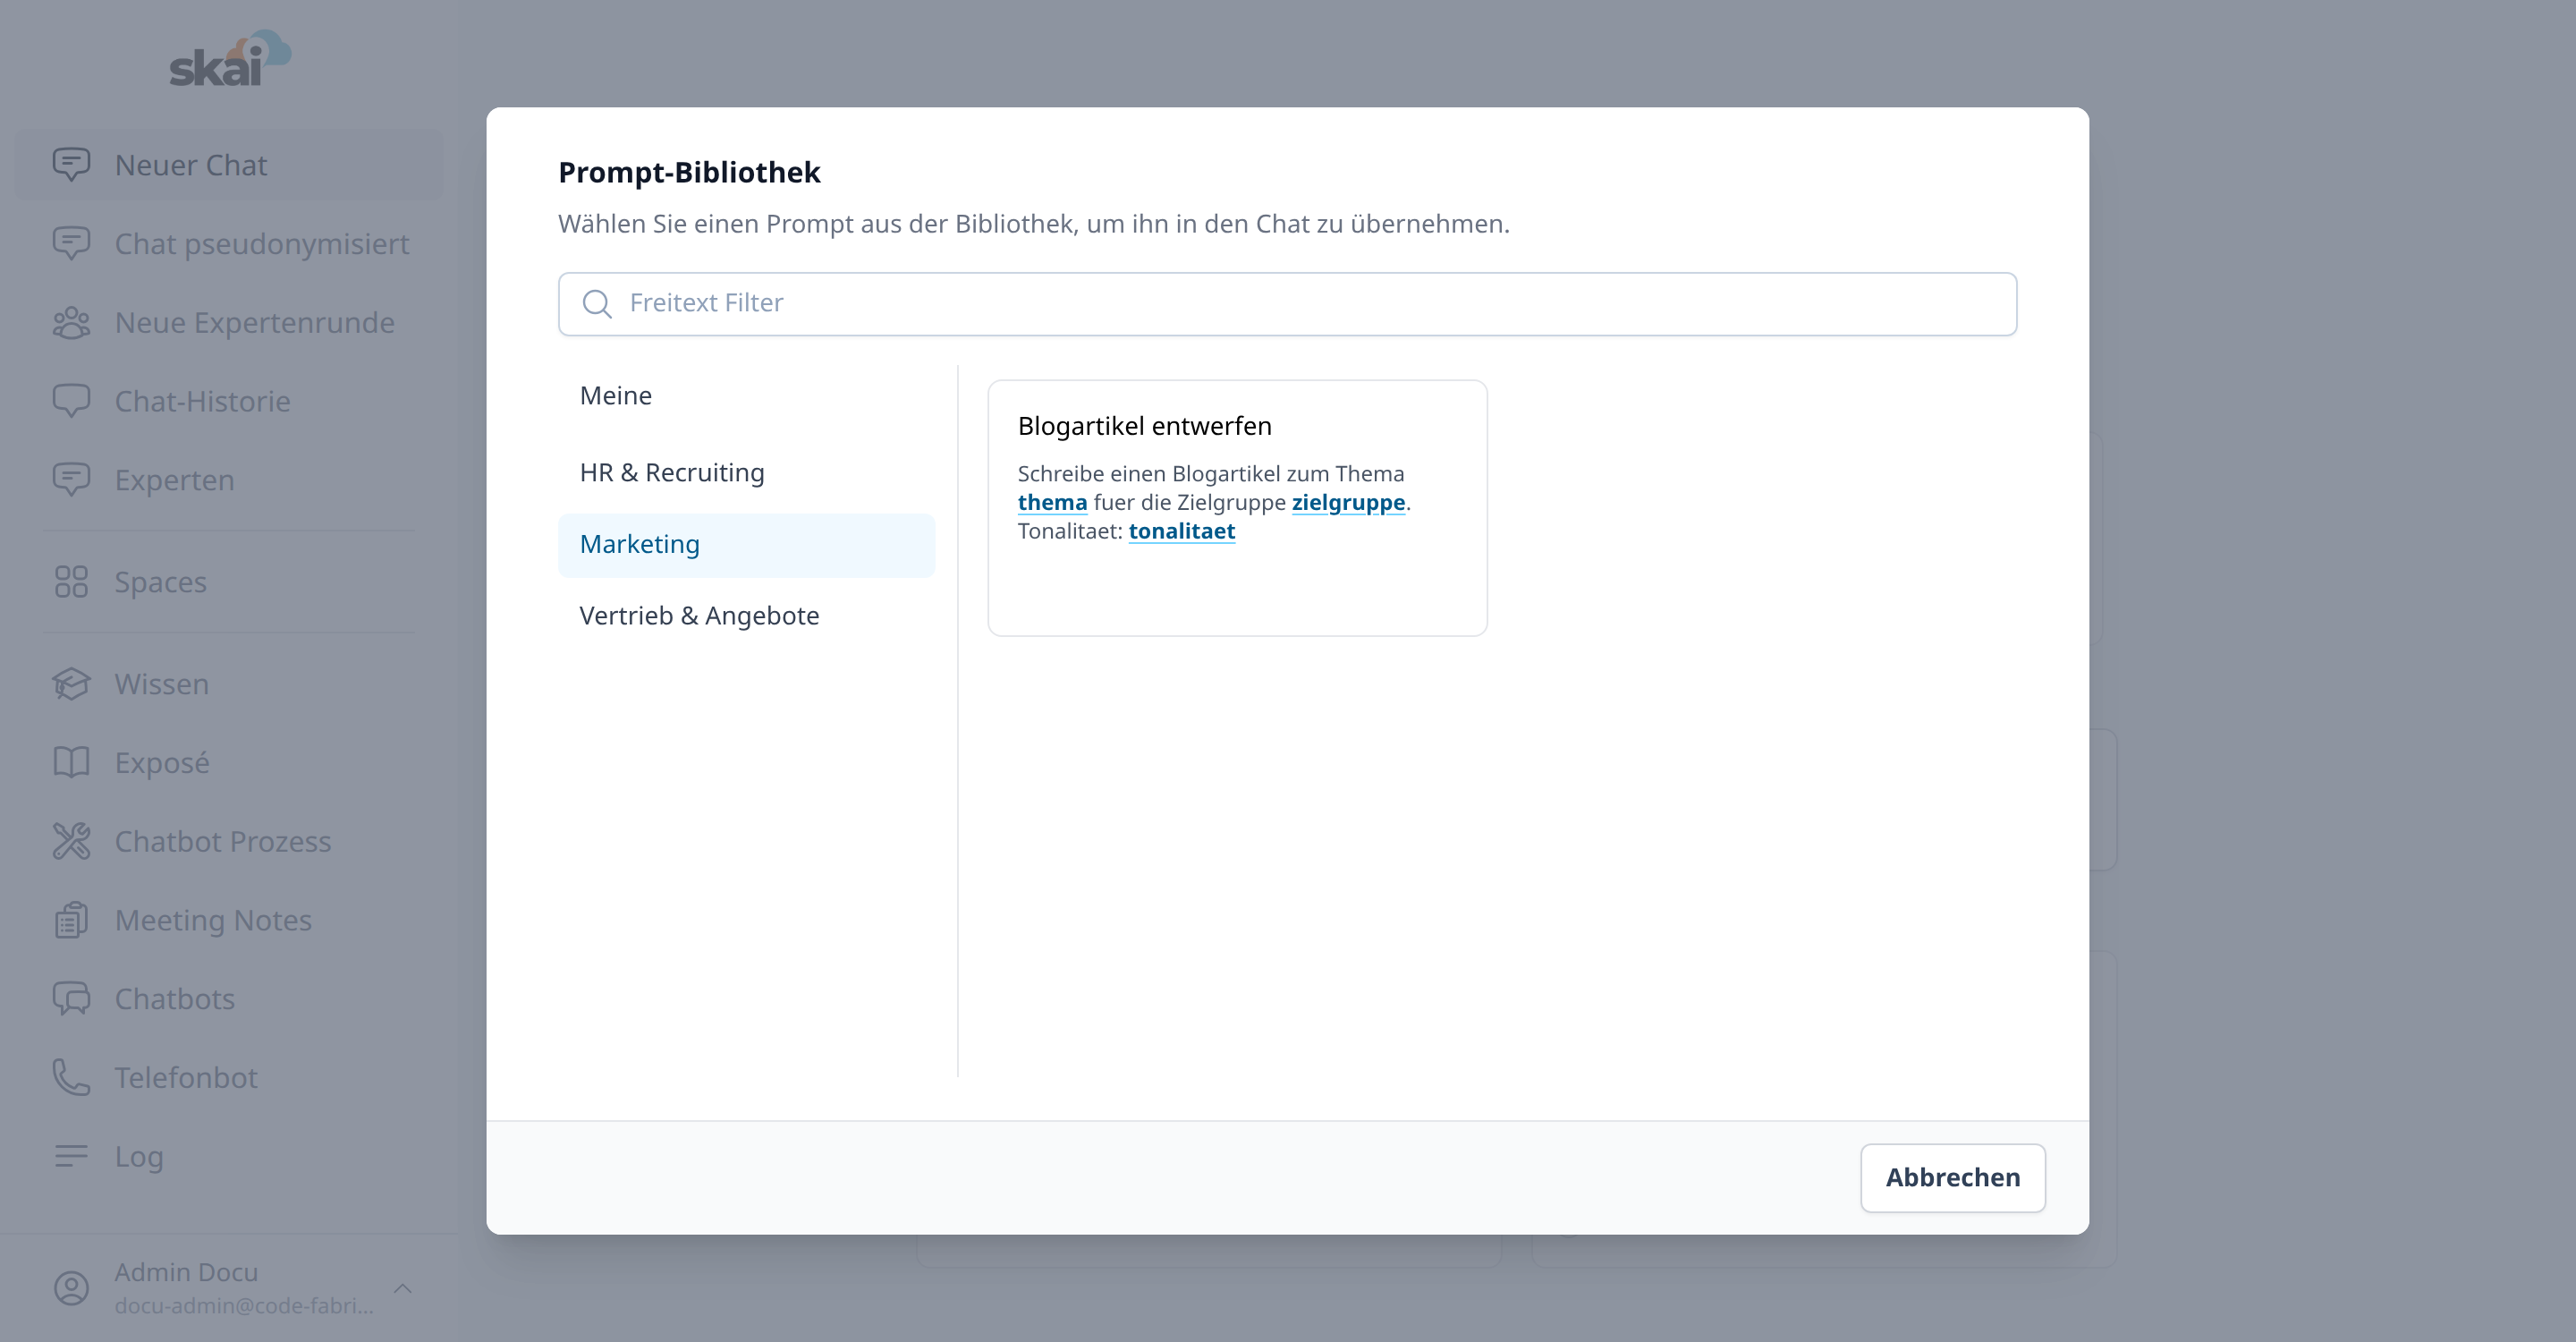Click the Freitext Filter input field
Image resolution: width=2576 pixels, height=1342 pixels.
[1287, 304]
